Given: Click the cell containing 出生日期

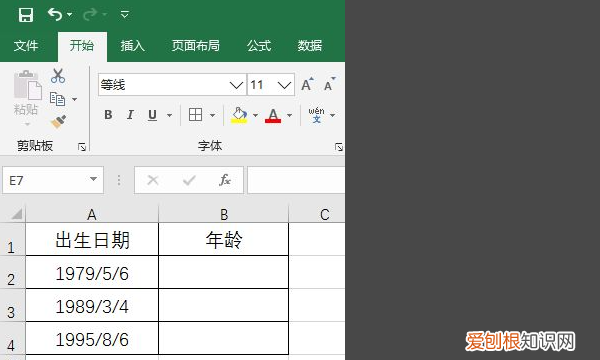Looking at the screenshot, I should pos(92,239).
